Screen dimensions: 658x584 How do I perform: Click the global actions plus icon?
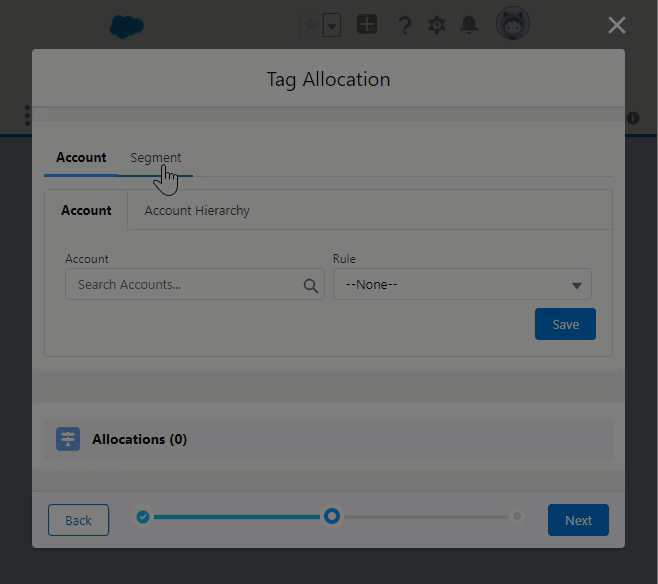point(367,25)
